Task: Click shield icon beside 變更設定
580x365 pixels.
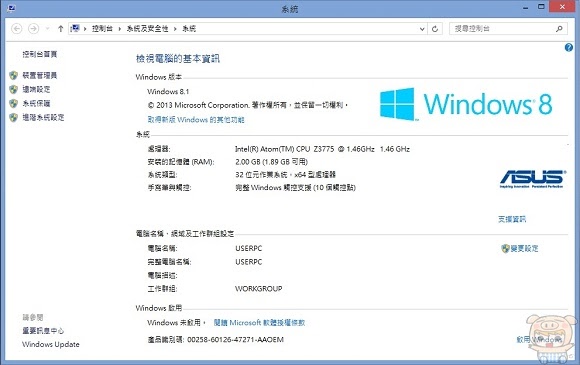Action: click(505, 249)
